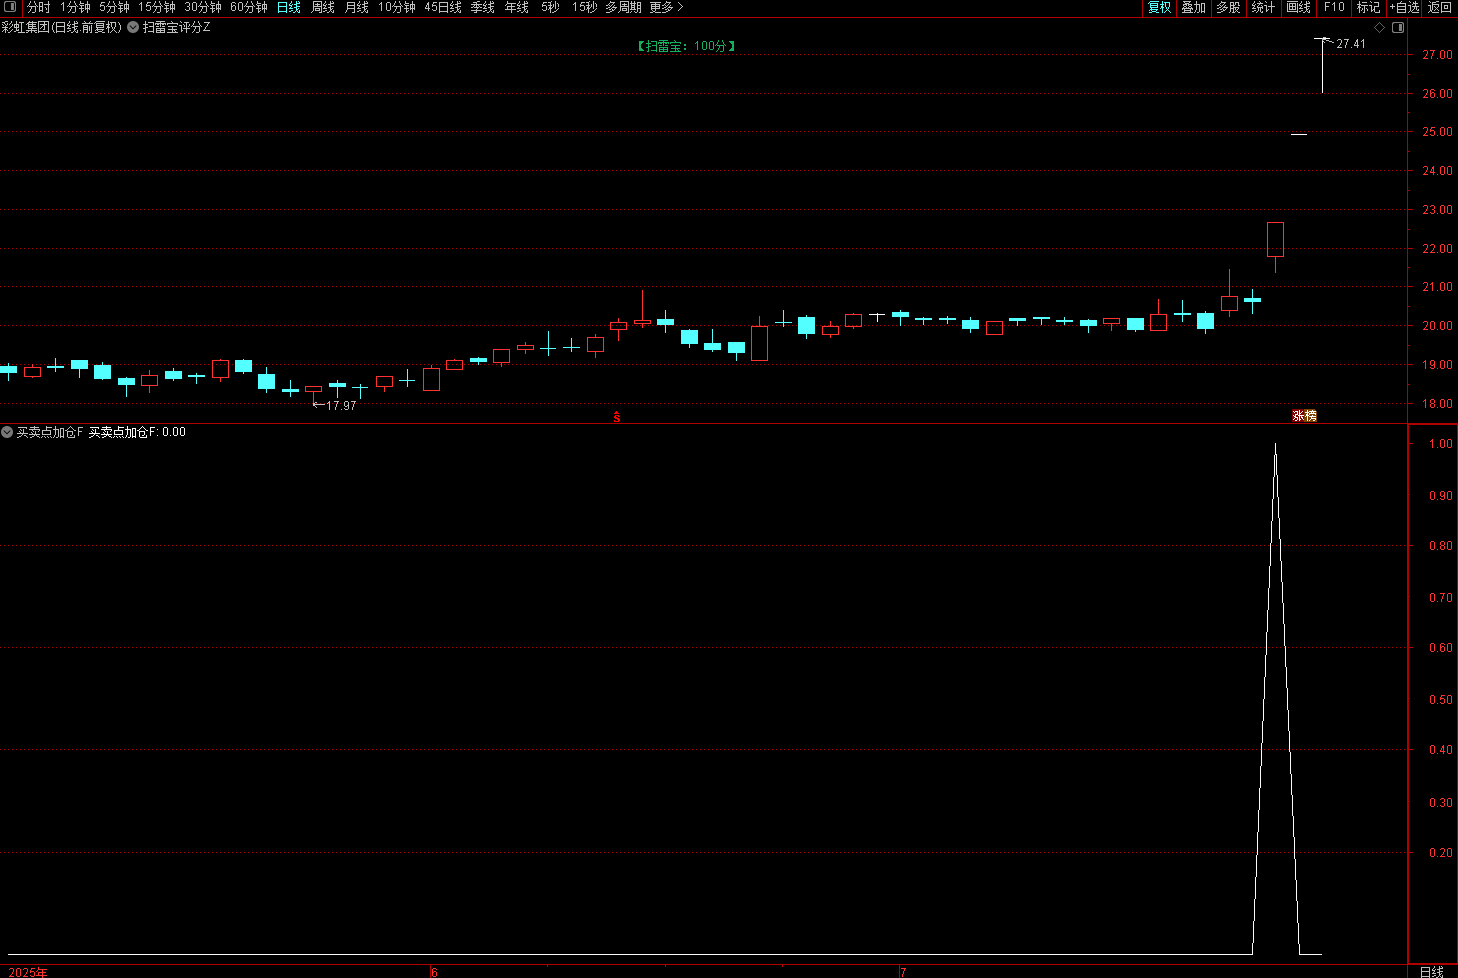Toggle the left panel icon beside 分时
This screenshot has width=1458, height=978.
tap(11, 7)
